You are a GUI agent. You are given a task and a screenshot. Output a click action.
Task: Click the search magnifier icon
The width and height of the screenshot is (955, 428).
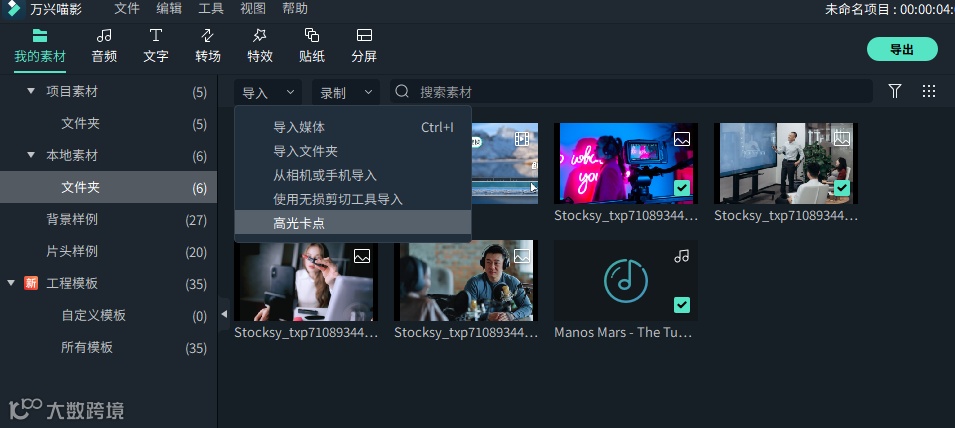[402, 91]
